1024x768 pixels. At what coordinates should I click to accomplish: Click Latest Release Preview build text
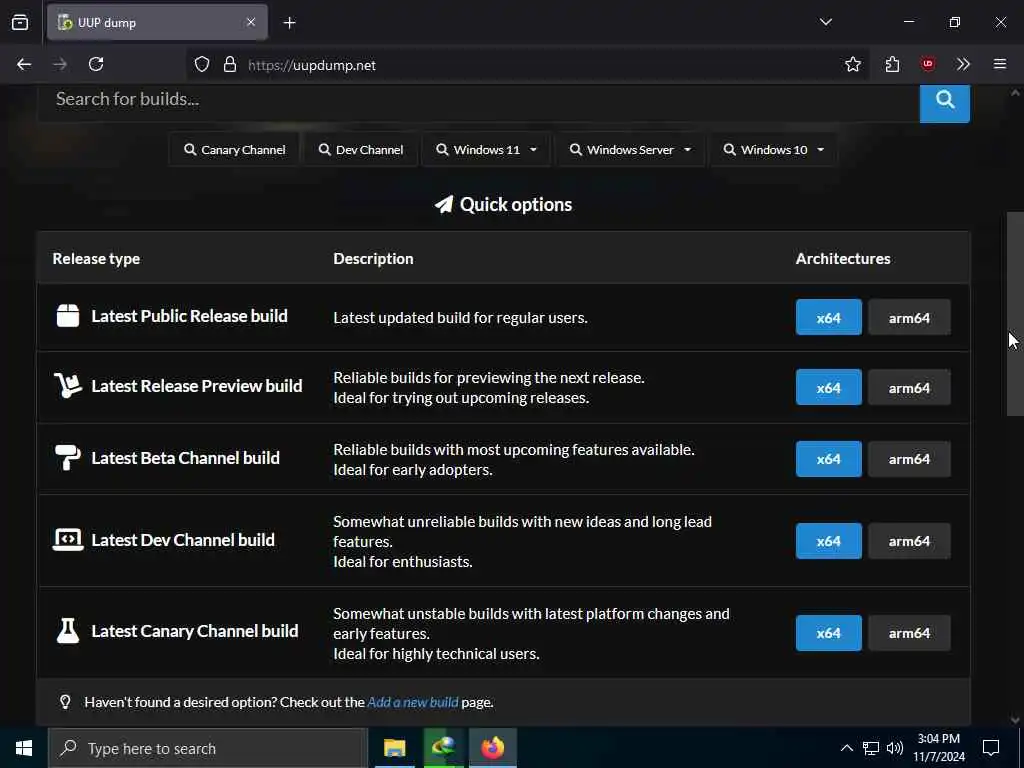click(197, 386)
